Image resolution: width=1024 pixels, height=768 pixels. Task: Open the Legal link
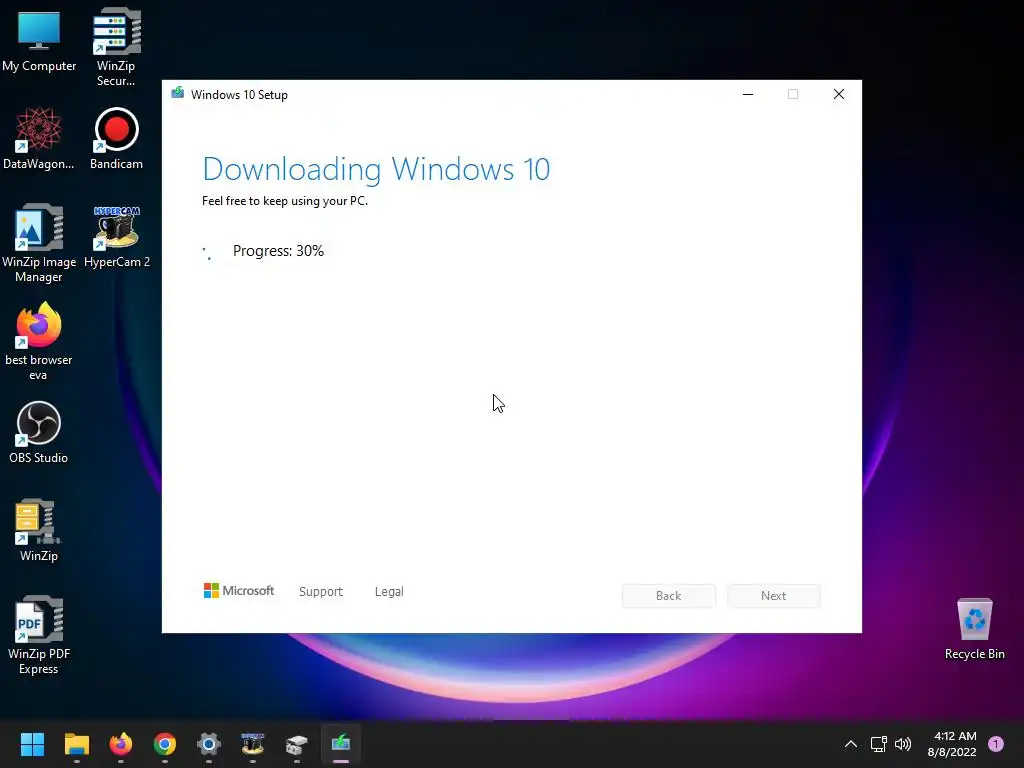click(x=389, y=592)
